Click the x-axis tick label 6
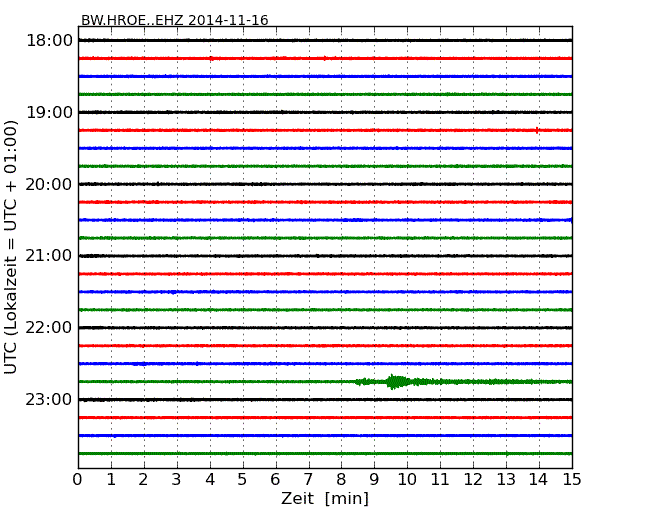Screen dimensions: 650x520 pyautogui.click(x=275, y=480)
